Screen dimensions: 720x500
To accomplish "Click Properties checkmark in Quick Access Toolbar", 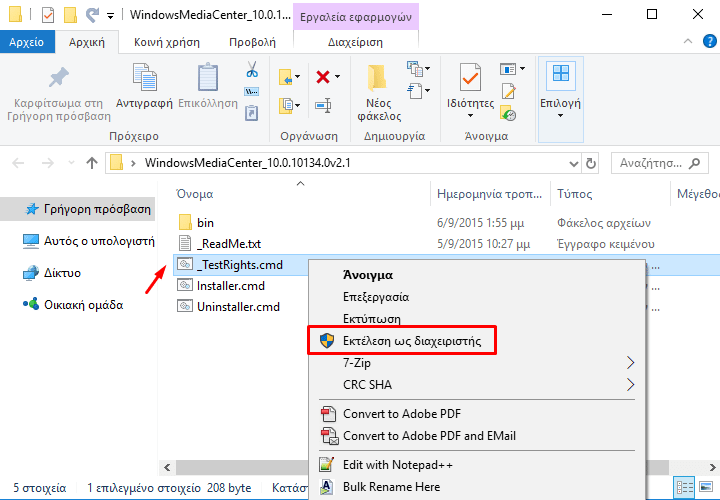I will [48, 15].
